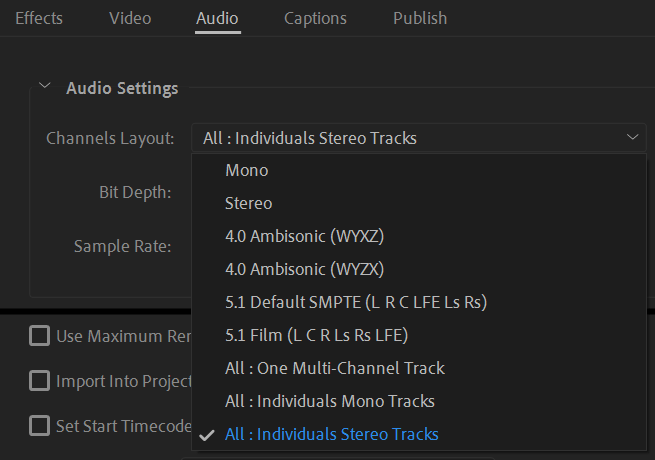Collapse the Audio Settings section
Screen dimensions: 655x460
click(x=45, y=87)
